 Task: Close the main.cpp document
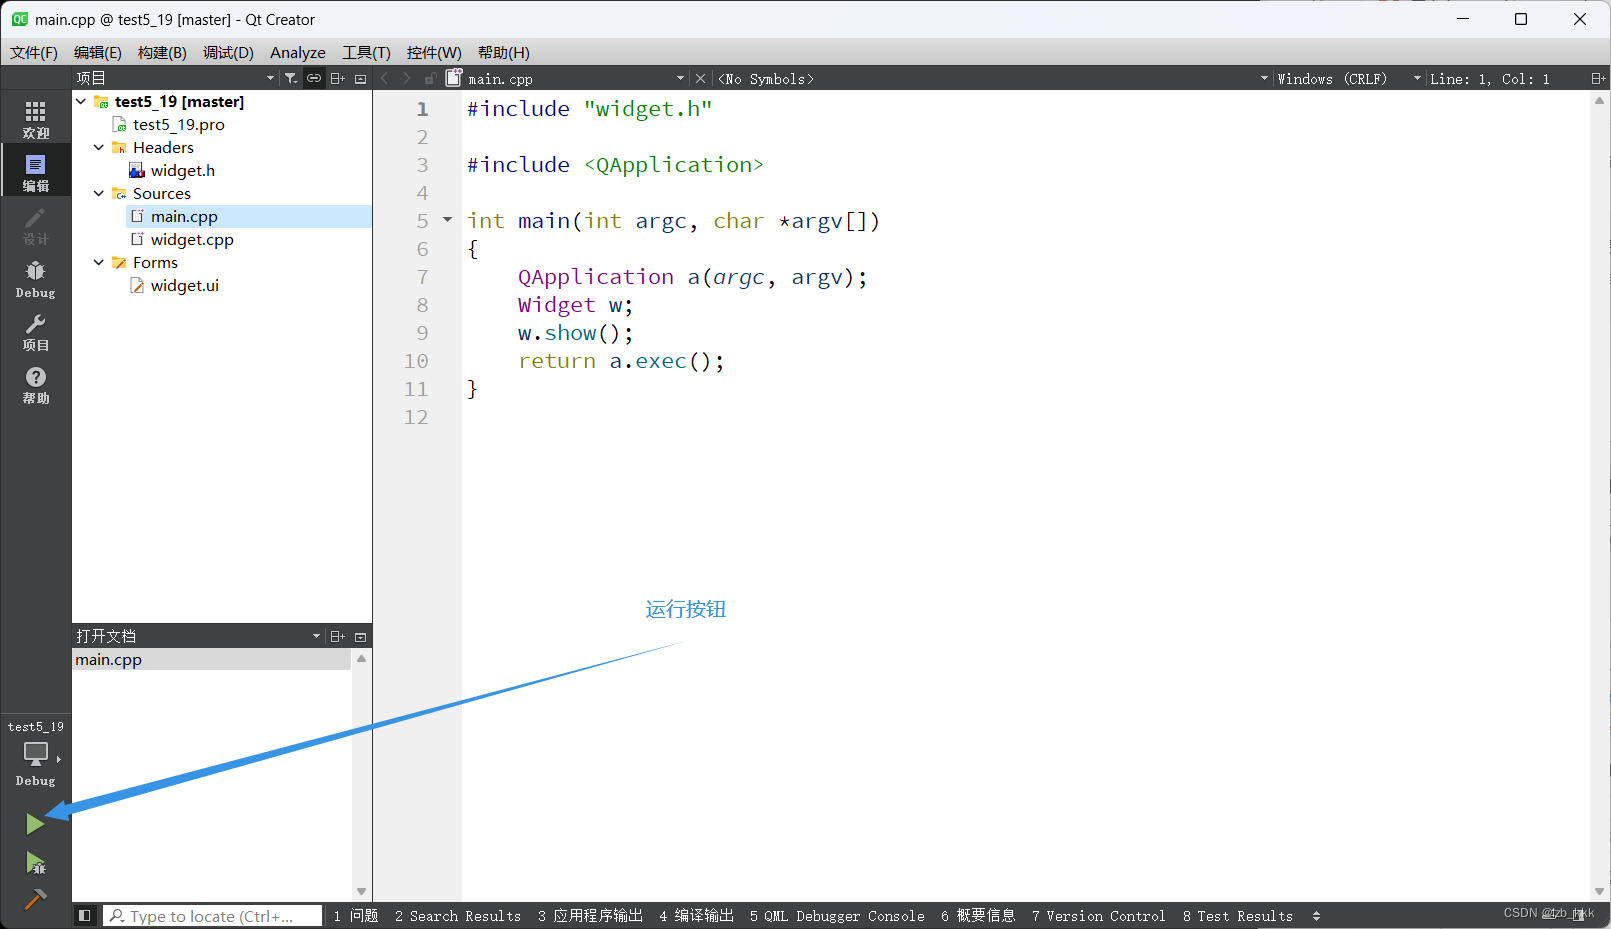click(700, 78)
